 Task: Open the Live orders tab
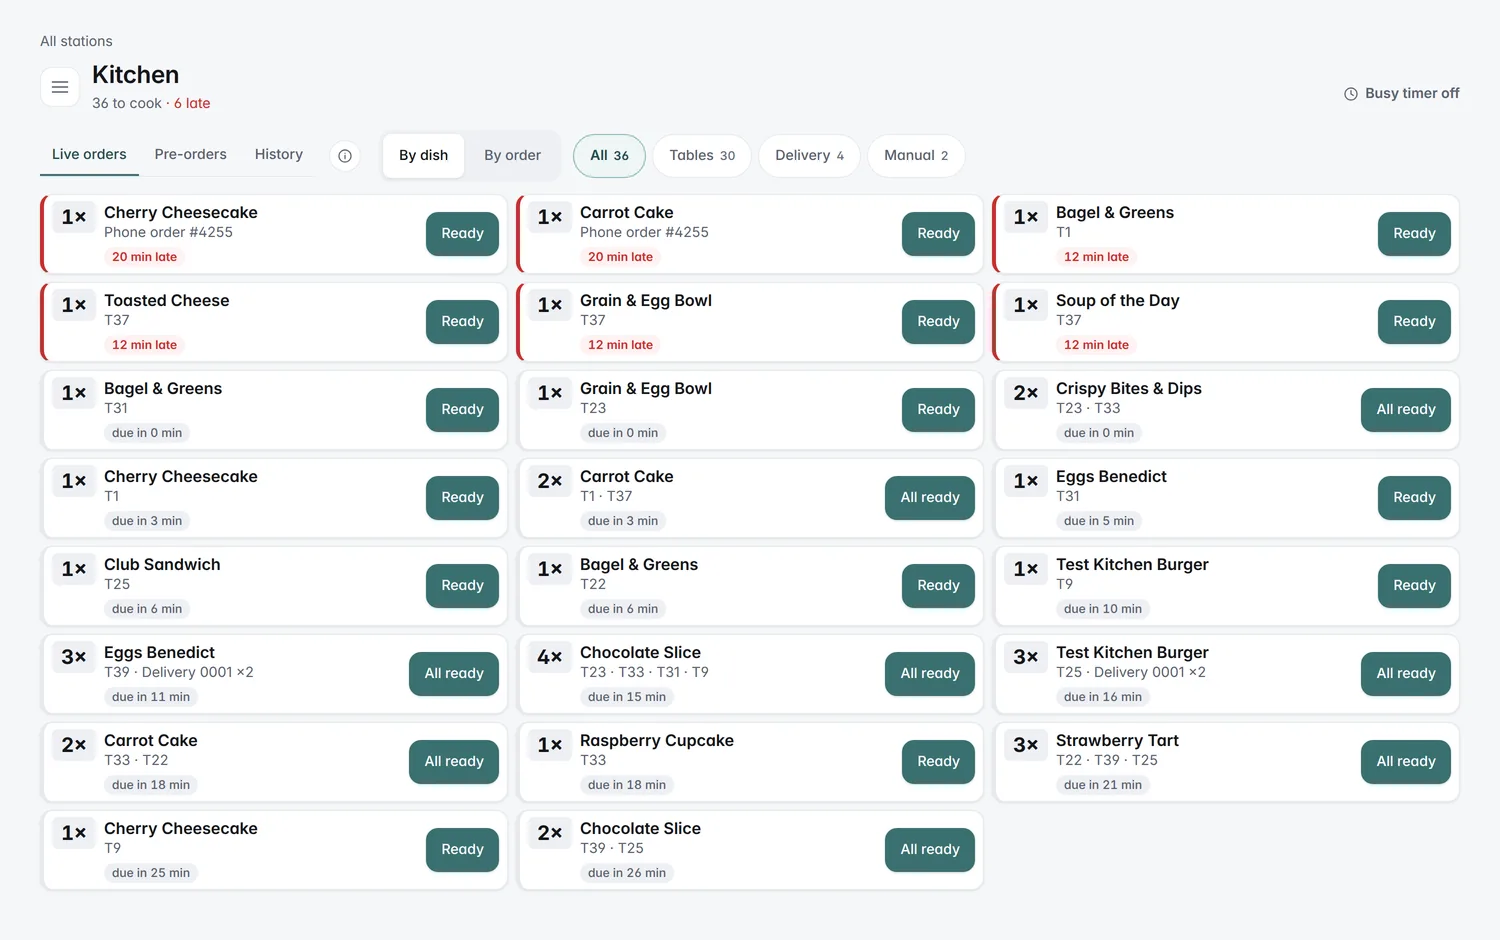[x=89, y=154]
